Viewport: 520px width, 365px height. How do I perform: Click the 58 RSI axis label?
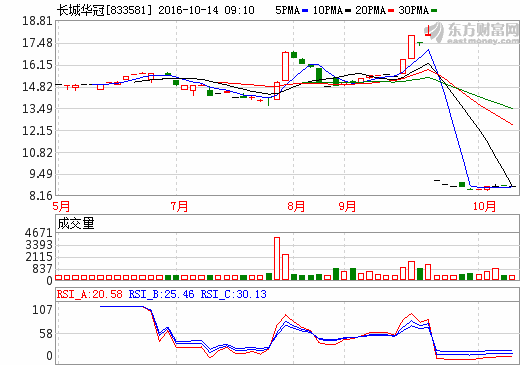point(46,334)
